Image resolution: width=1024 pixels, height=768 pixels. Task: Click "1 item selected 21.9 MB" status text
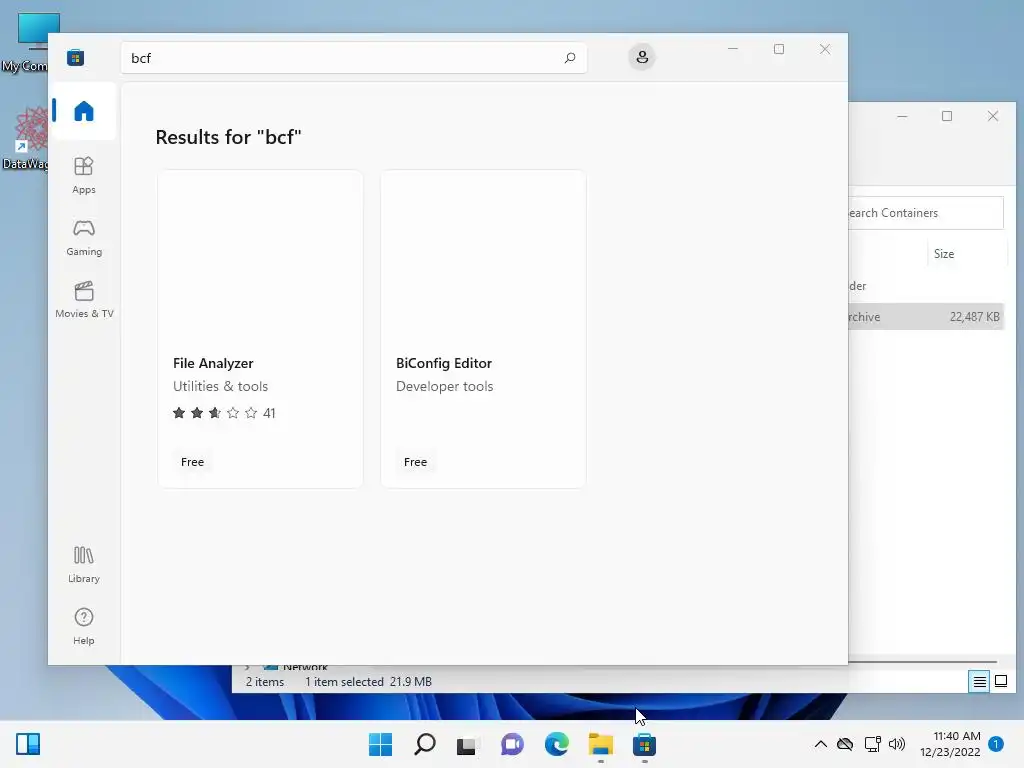pyautogui.click(x=368, y=682)
